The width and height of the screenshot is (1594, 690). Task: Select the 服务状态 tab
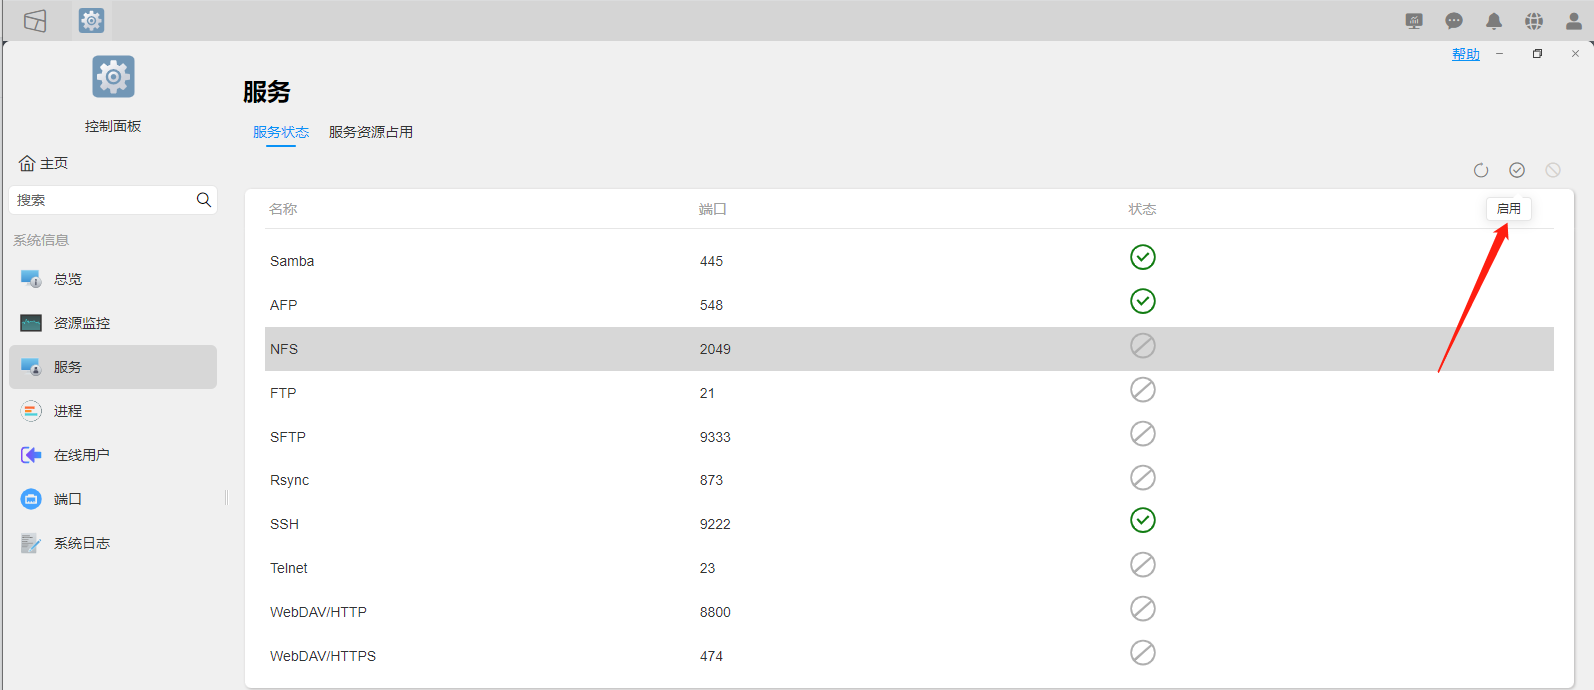[x=281, y=132]
